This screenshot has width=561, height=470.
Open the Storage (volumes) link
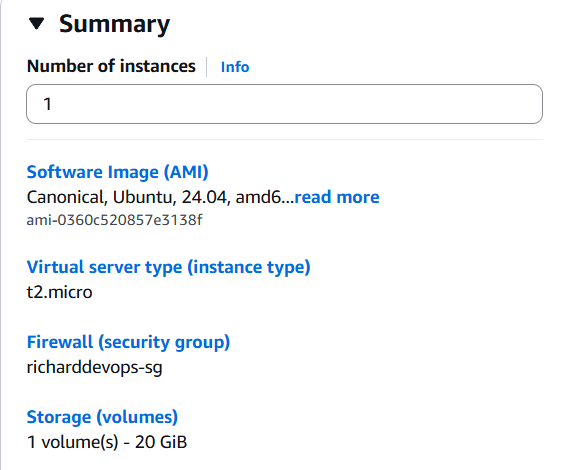[102, 417]
